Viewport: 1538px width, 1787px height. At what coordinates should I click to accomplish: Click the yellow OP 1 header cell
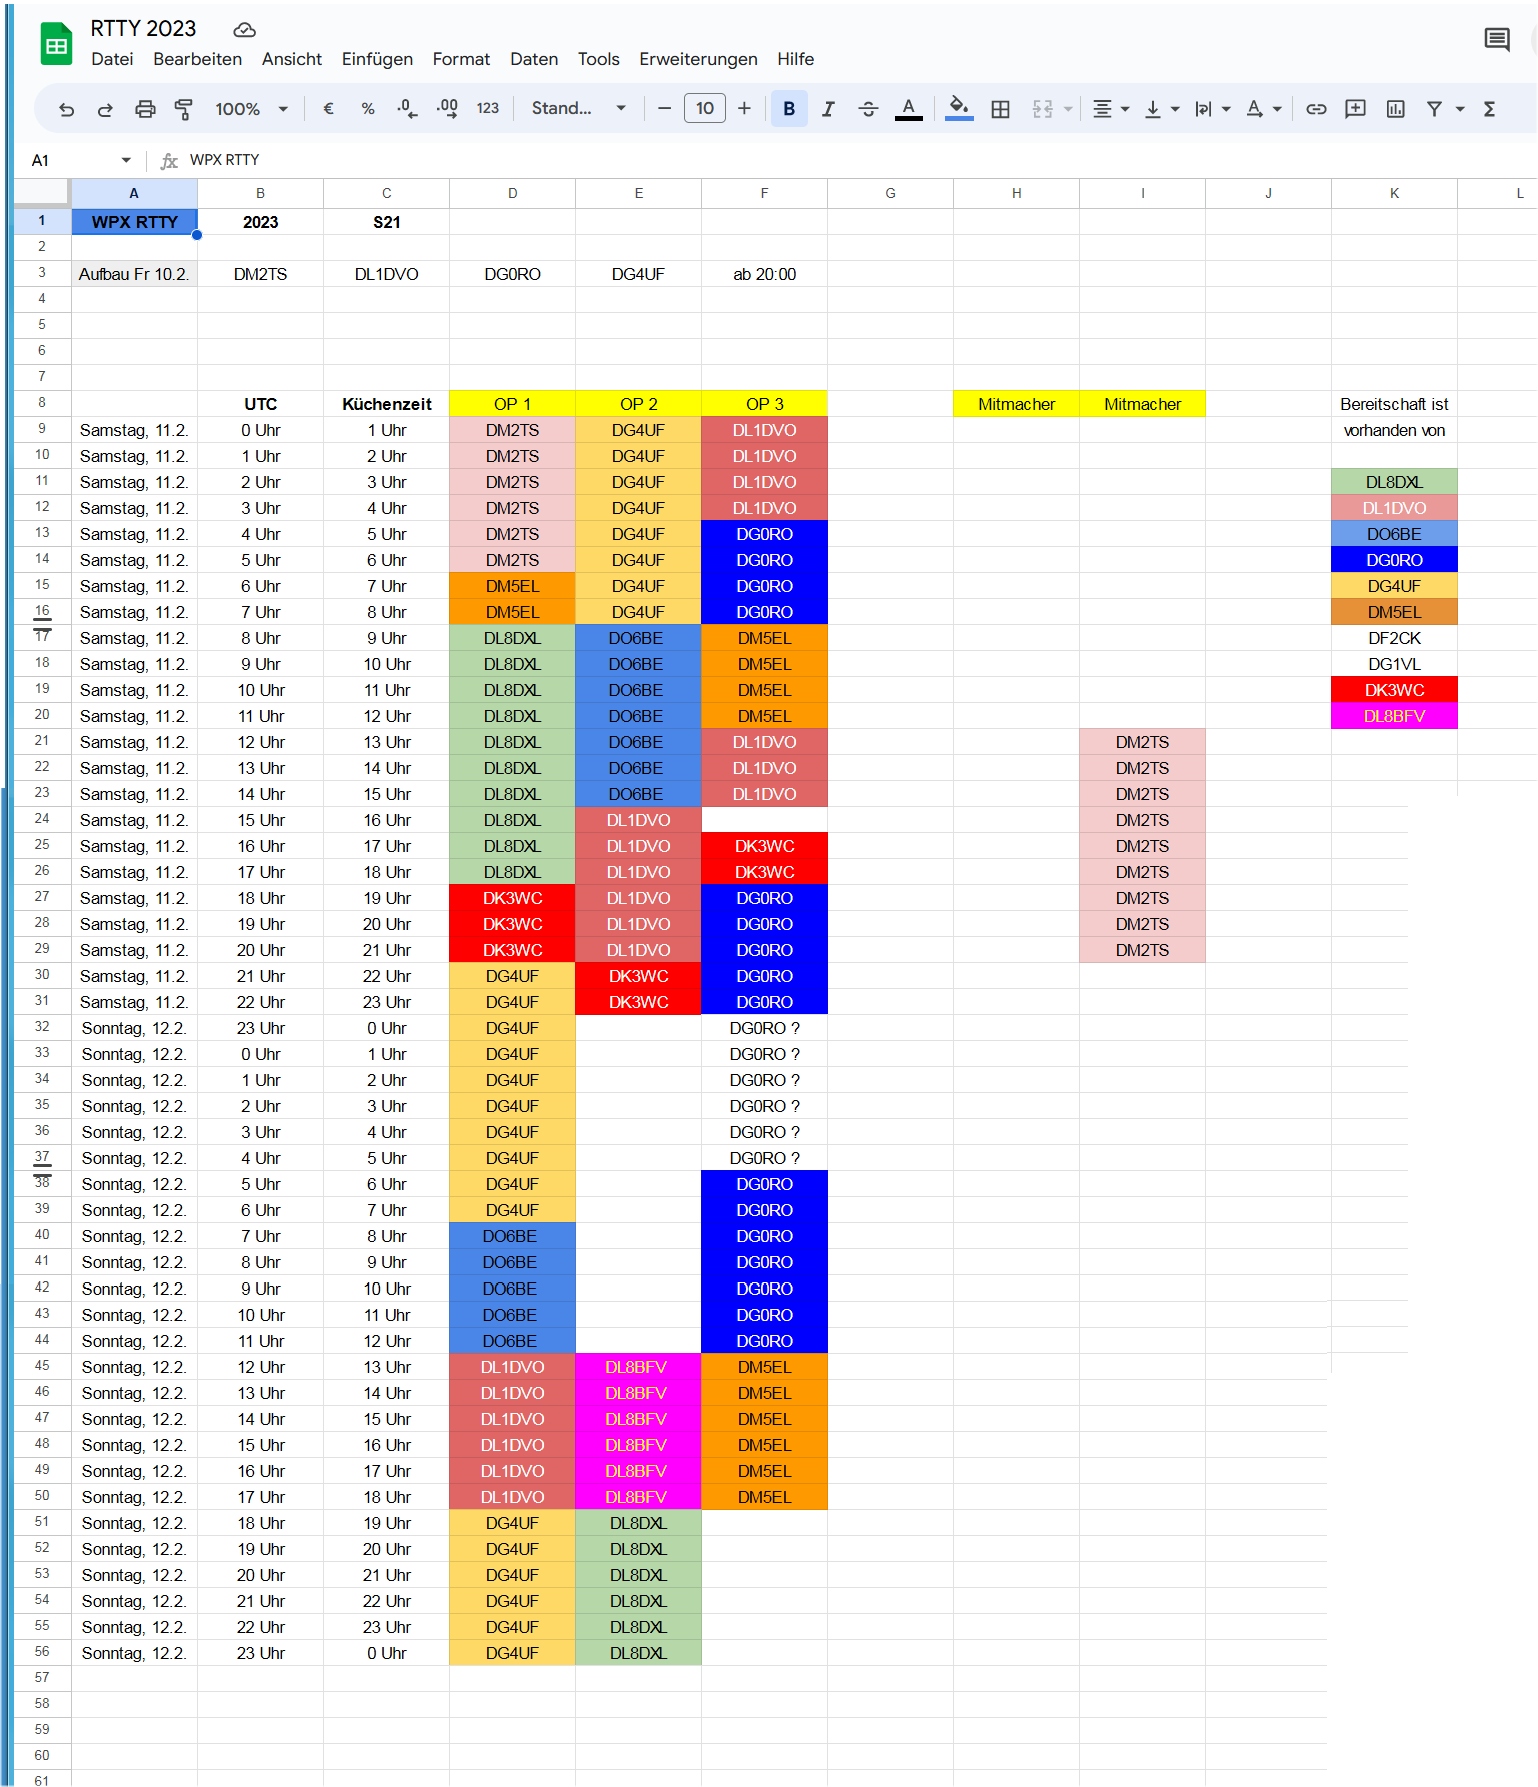point(512,404)
